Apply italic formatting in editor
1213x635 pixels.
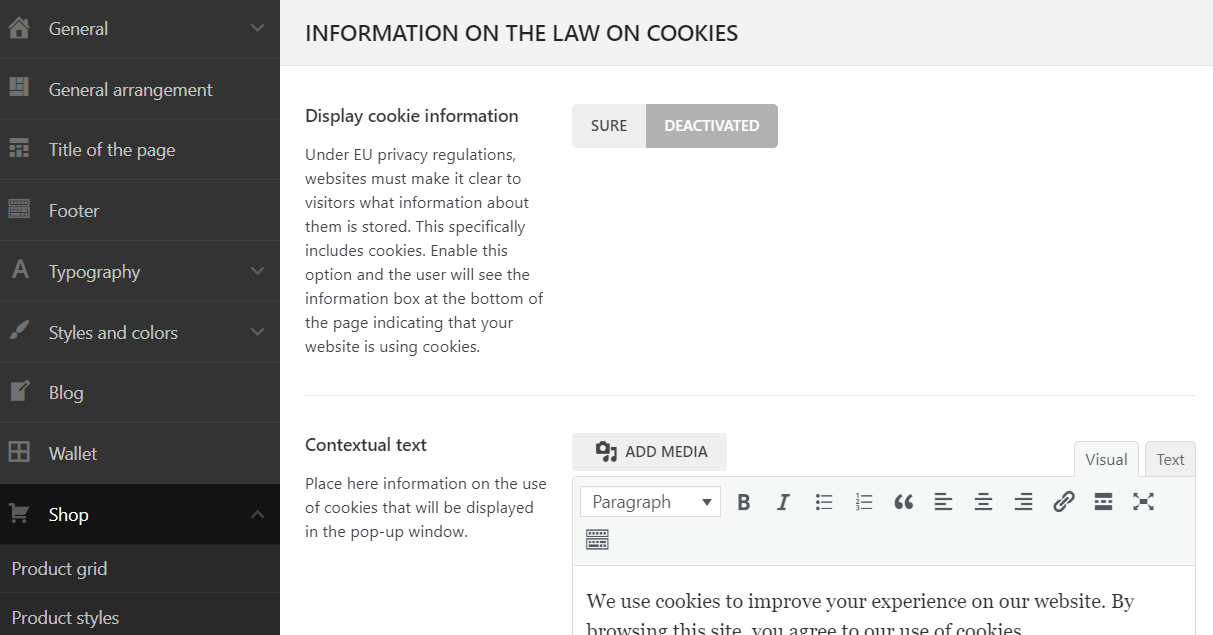(783, 502)
